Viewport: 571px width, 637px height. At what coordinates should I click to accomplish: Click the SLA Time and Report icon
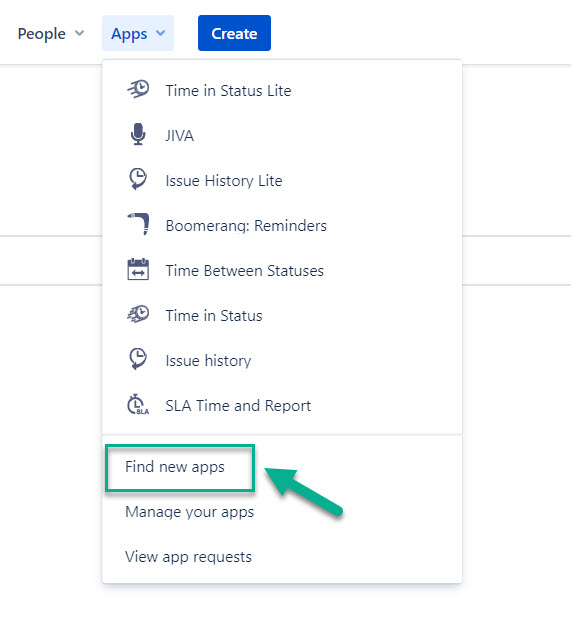[x=138, y=404]
